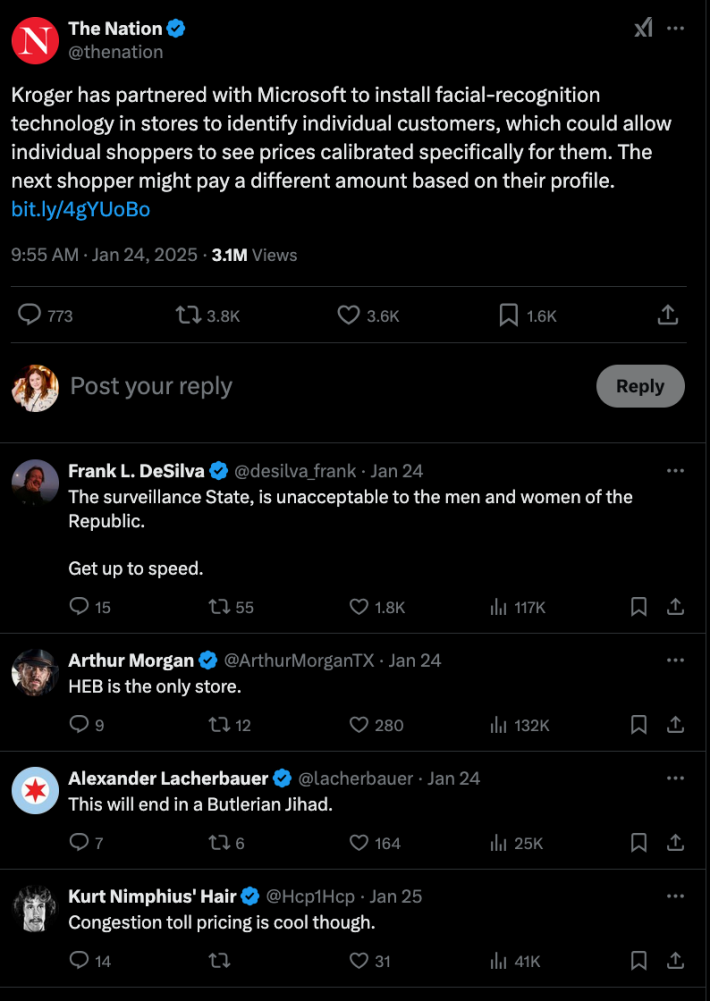Viewport: 710px width, 1001px height.
Task: Reply to The Nation's main post
Action: [30, 315]
